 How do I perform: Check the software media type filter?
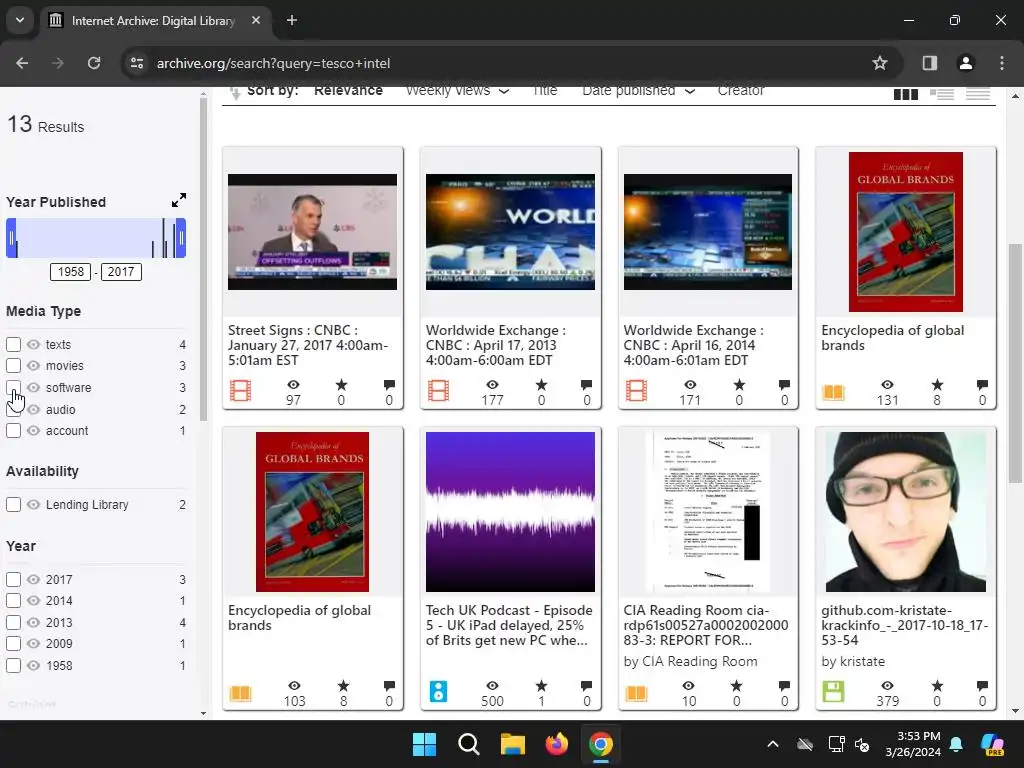(x=13, y=387)
